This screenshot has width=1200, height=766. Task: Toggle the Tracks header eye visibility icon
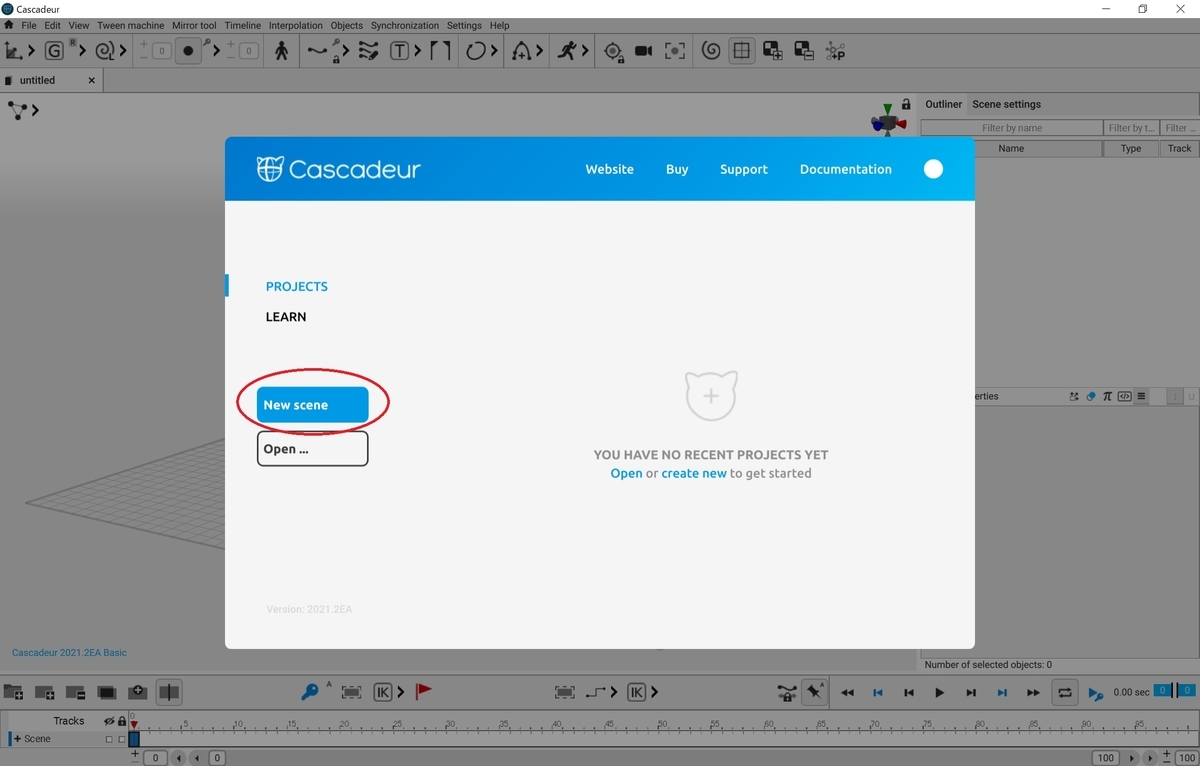point(110,721)
